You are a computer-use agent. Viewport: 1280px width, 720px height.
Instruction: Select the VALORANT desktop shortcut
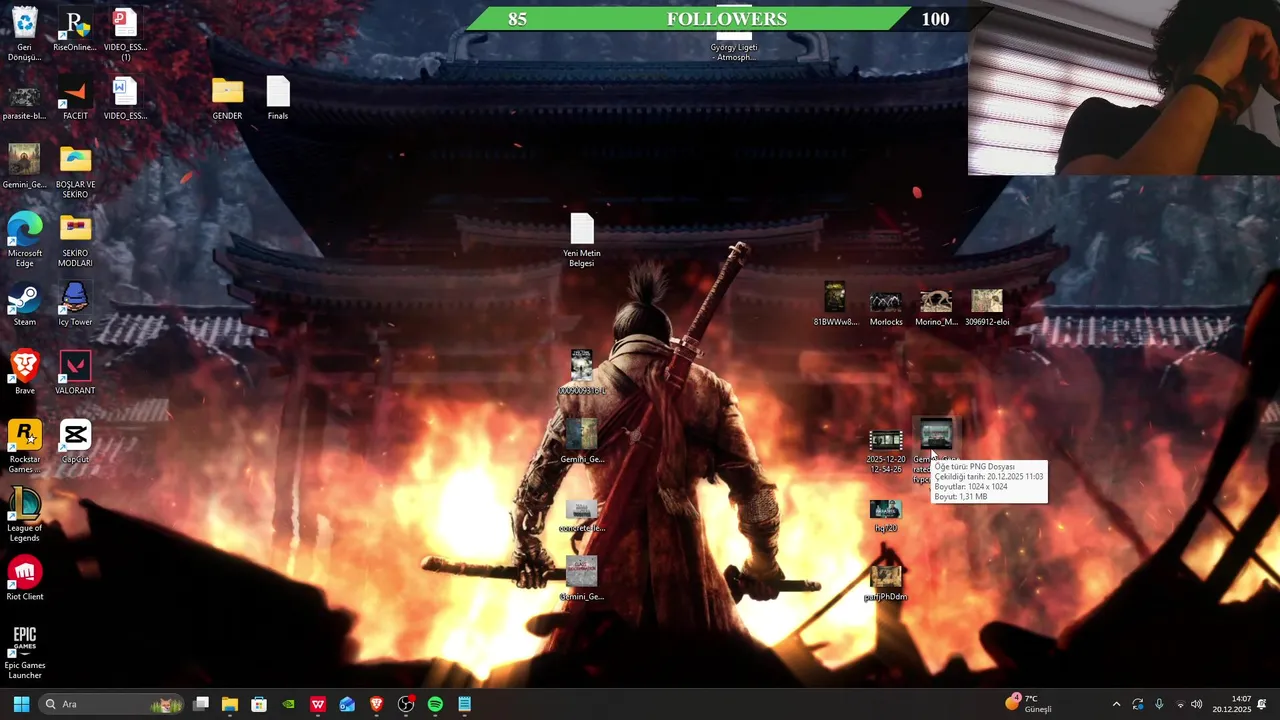[x=75, y=372]
